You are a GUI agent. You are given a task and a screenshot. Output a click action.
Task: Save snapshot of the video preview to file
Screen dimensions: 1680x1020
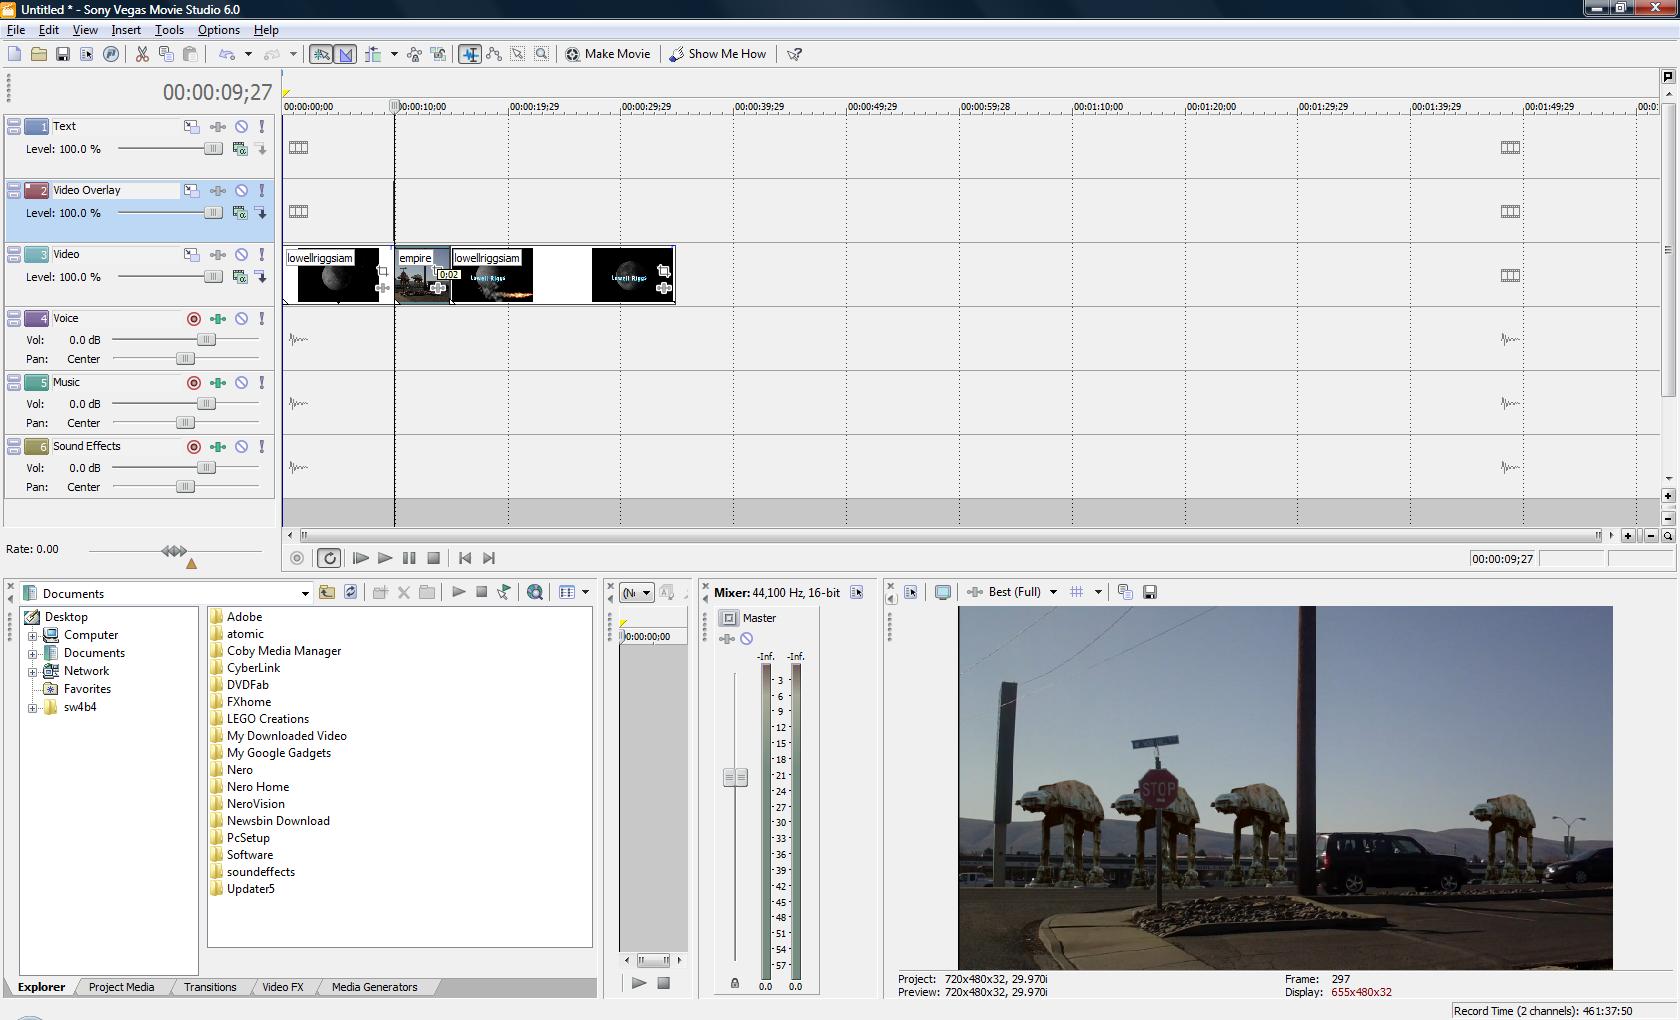point(1150,592)
